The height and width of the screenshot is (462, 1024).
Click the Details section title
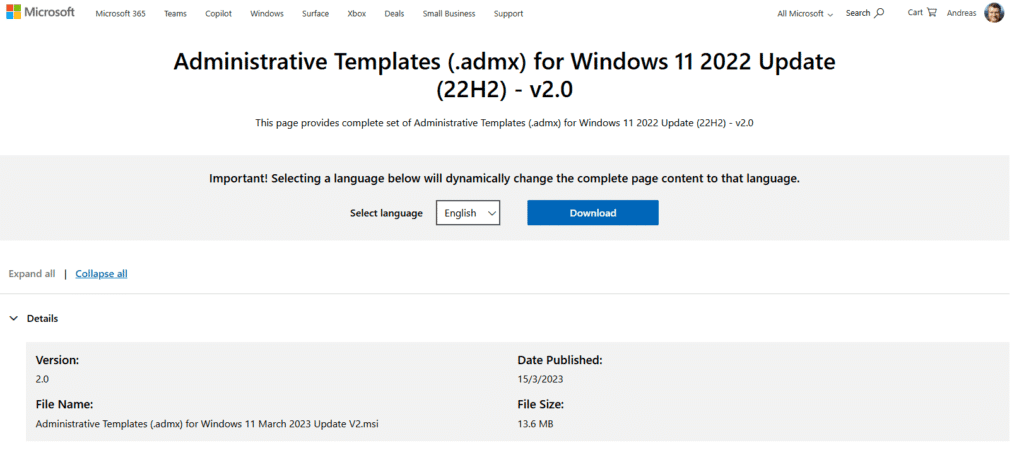coord(42,319)
